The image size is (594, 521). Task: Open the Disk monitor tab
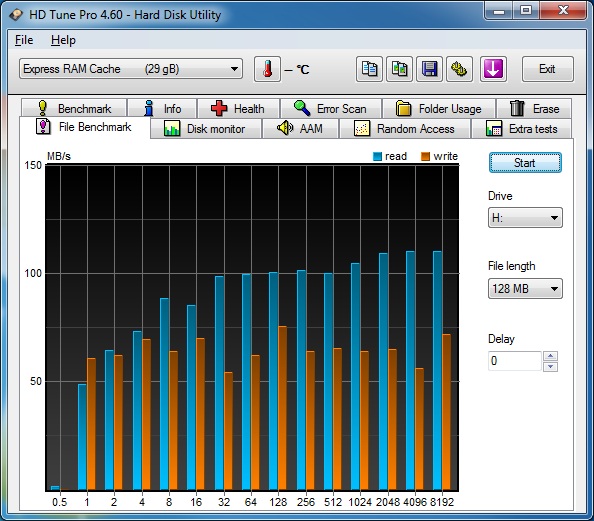tap(206, 129)
